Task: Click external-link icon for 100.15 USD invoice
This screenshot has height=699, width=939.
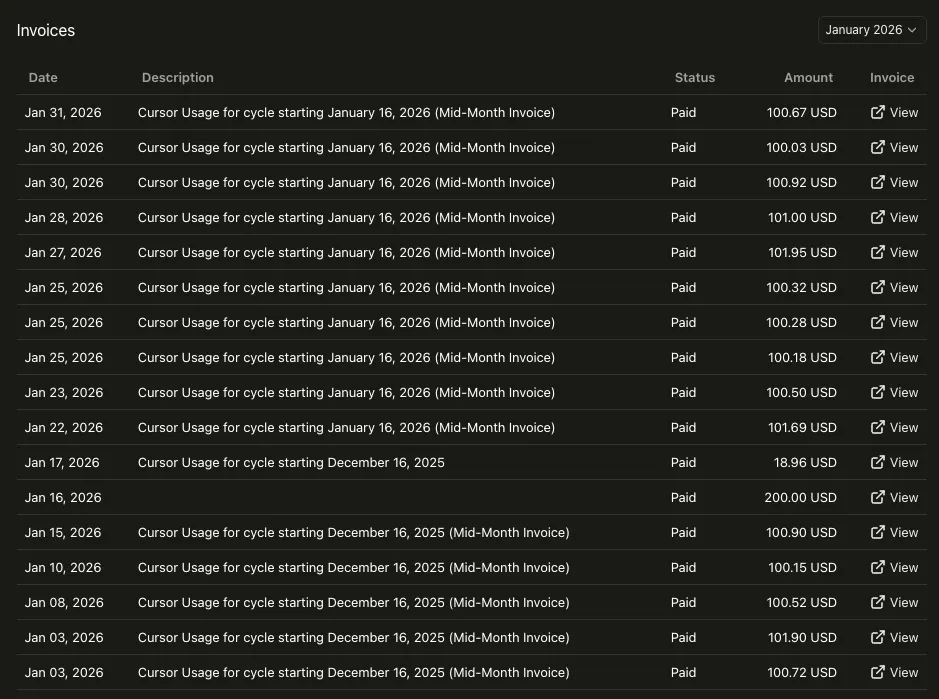Action: click(x=877, y=567)
